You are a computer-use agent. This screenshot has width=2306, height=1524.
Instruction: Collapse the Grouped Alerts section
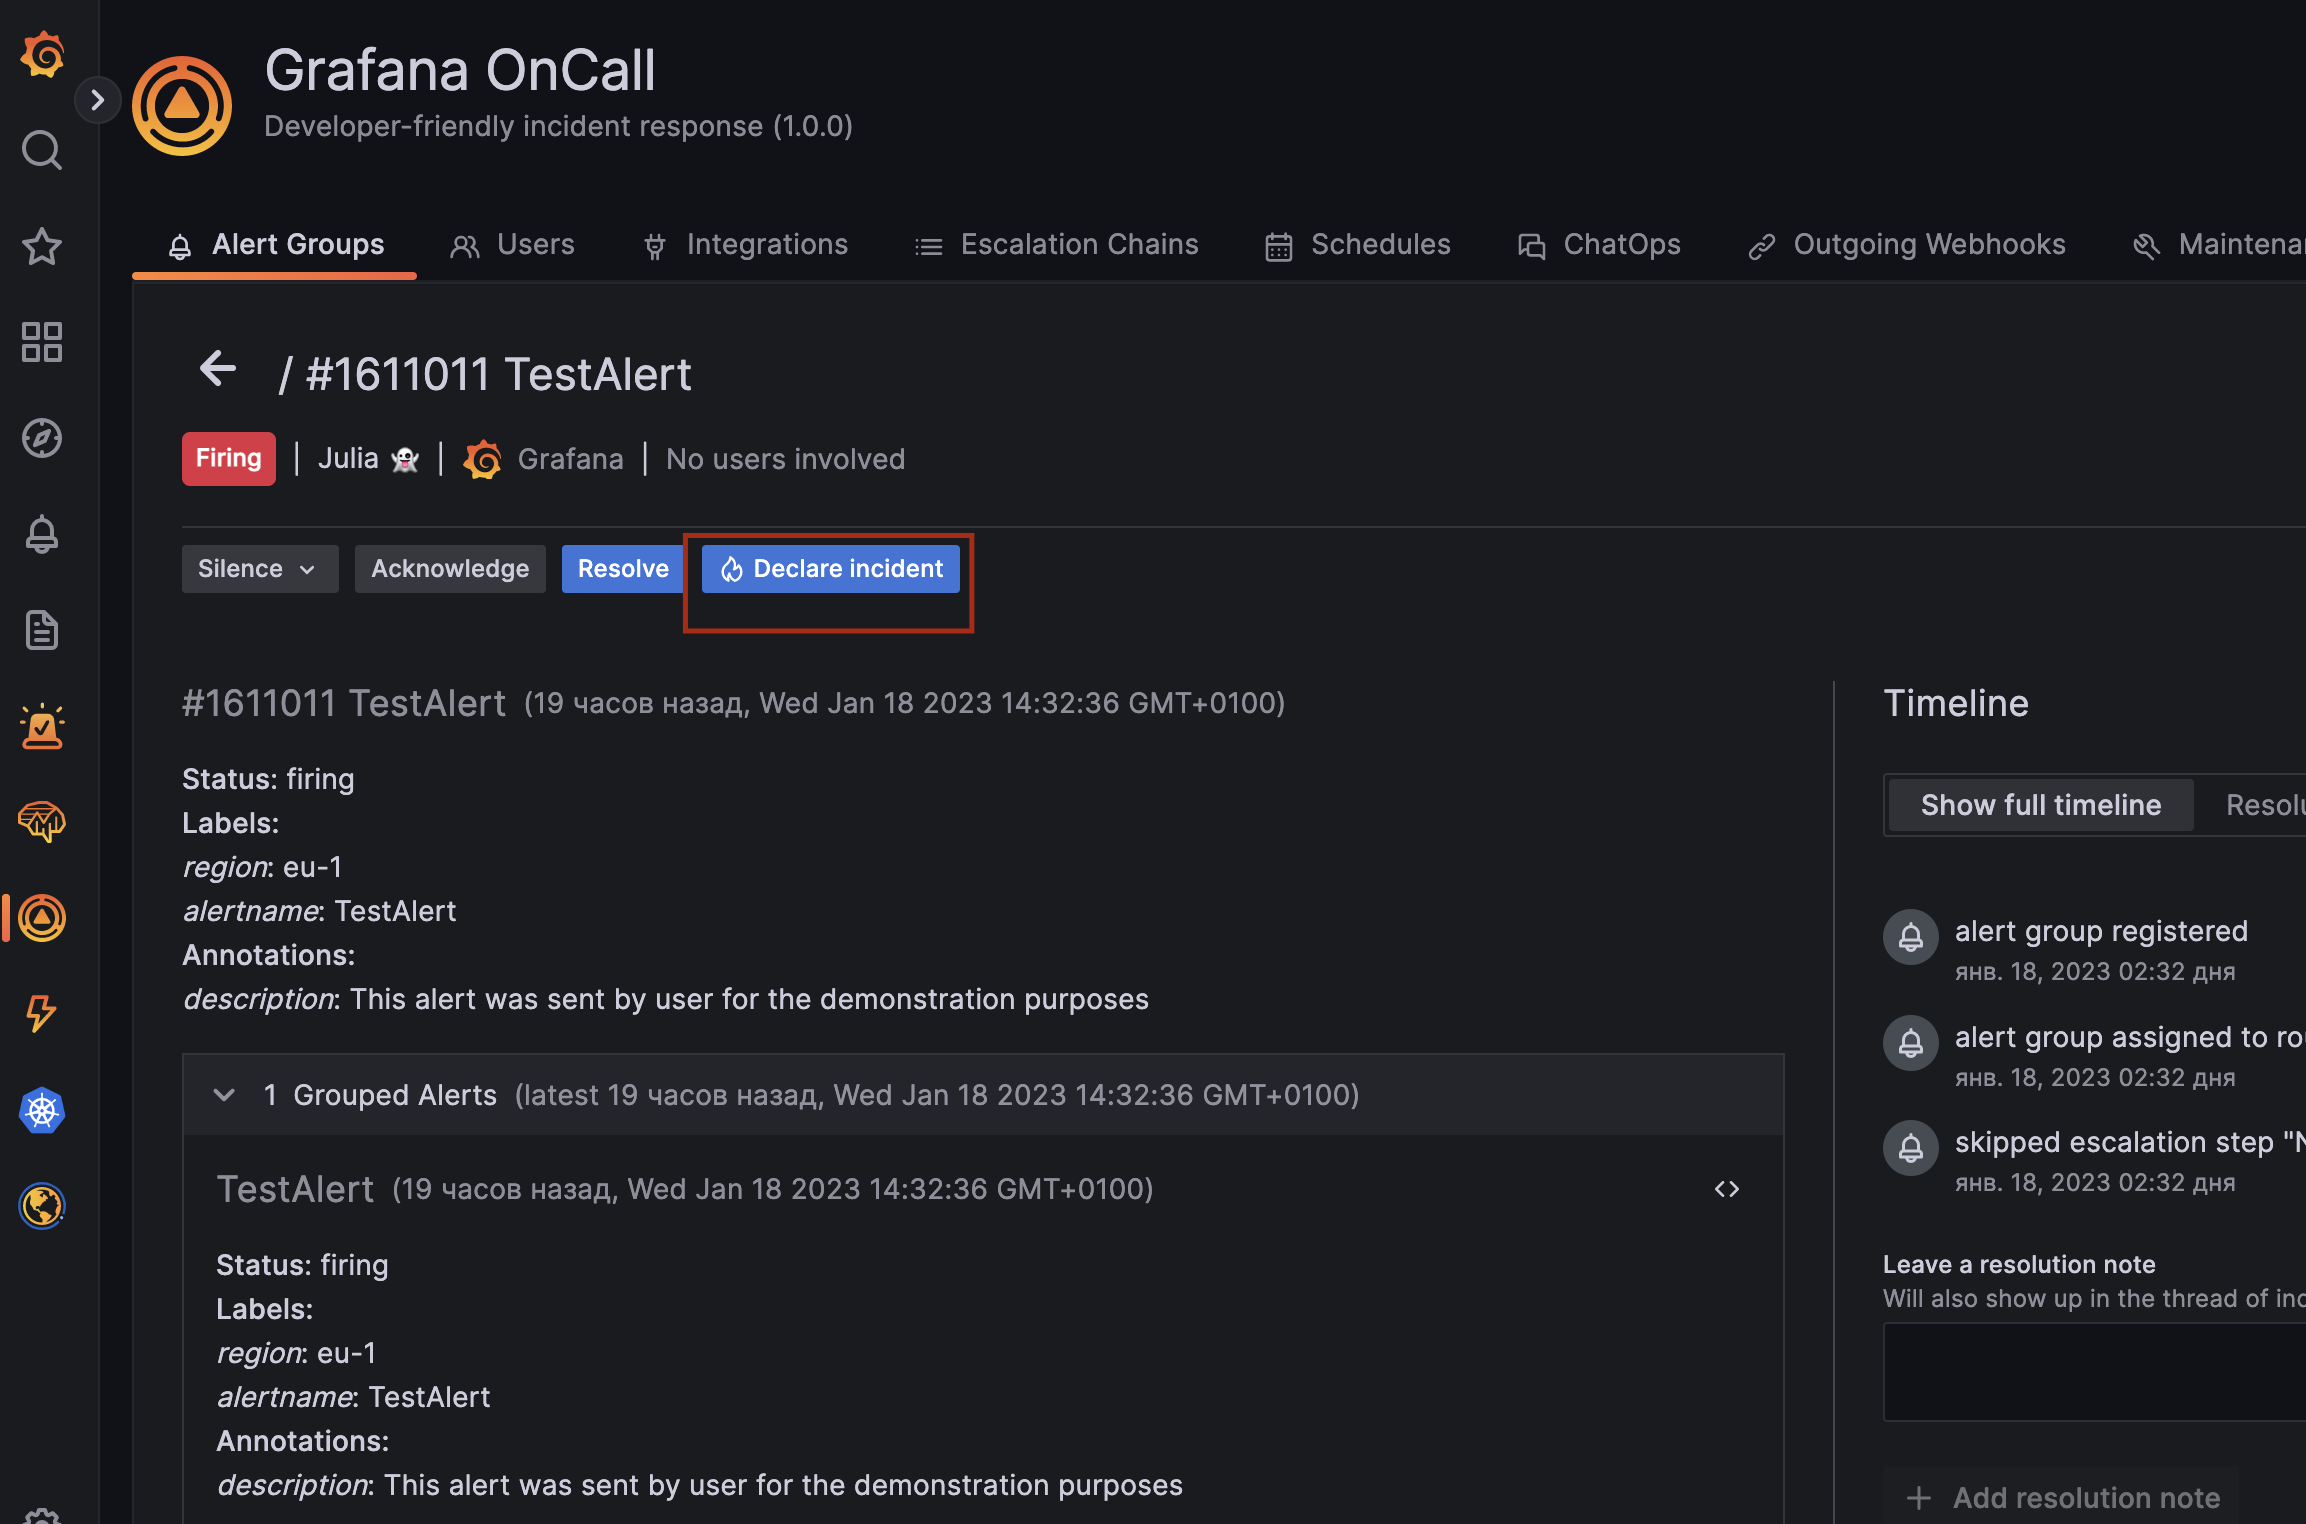pos(224,1094)
